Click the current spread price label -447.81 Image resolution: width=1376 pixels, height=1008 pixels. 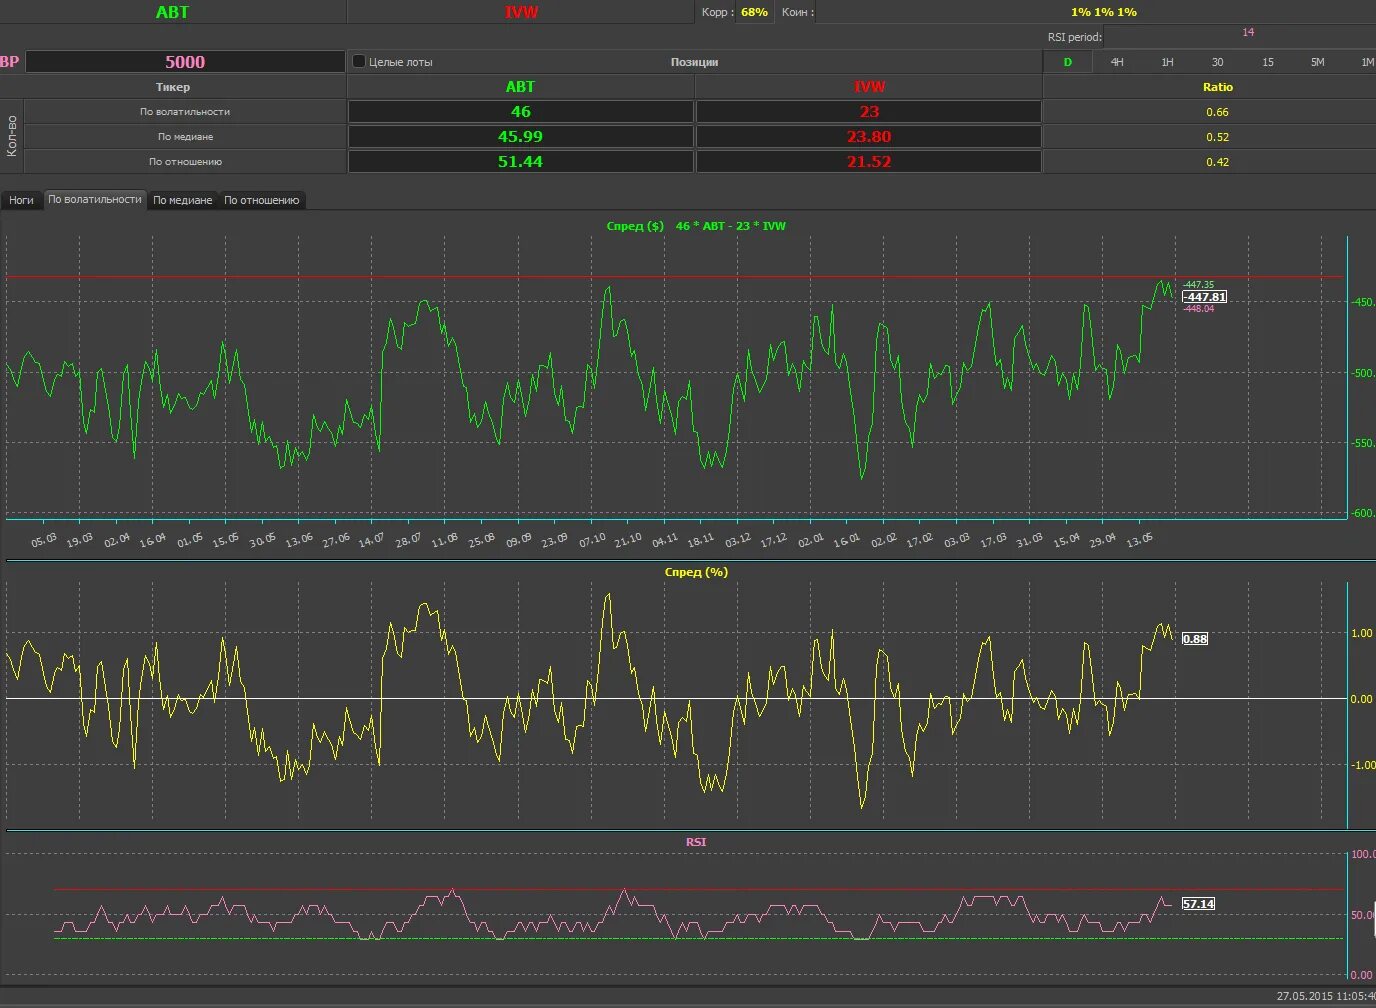coord(1205,297)
